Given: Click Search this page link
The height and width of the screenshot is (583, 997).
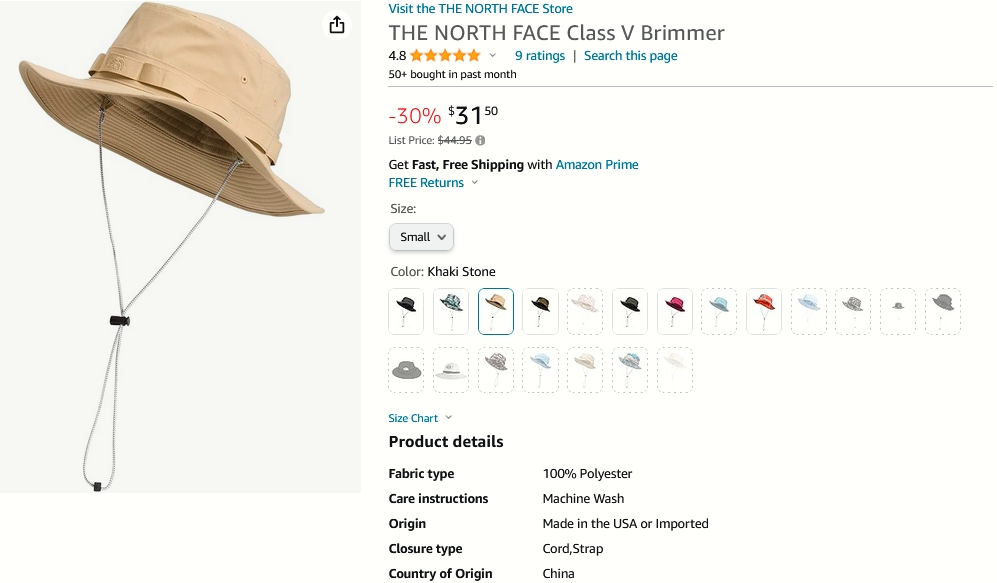Looking at the screenshot, I should pyautogui.click(x=631, y=56).
